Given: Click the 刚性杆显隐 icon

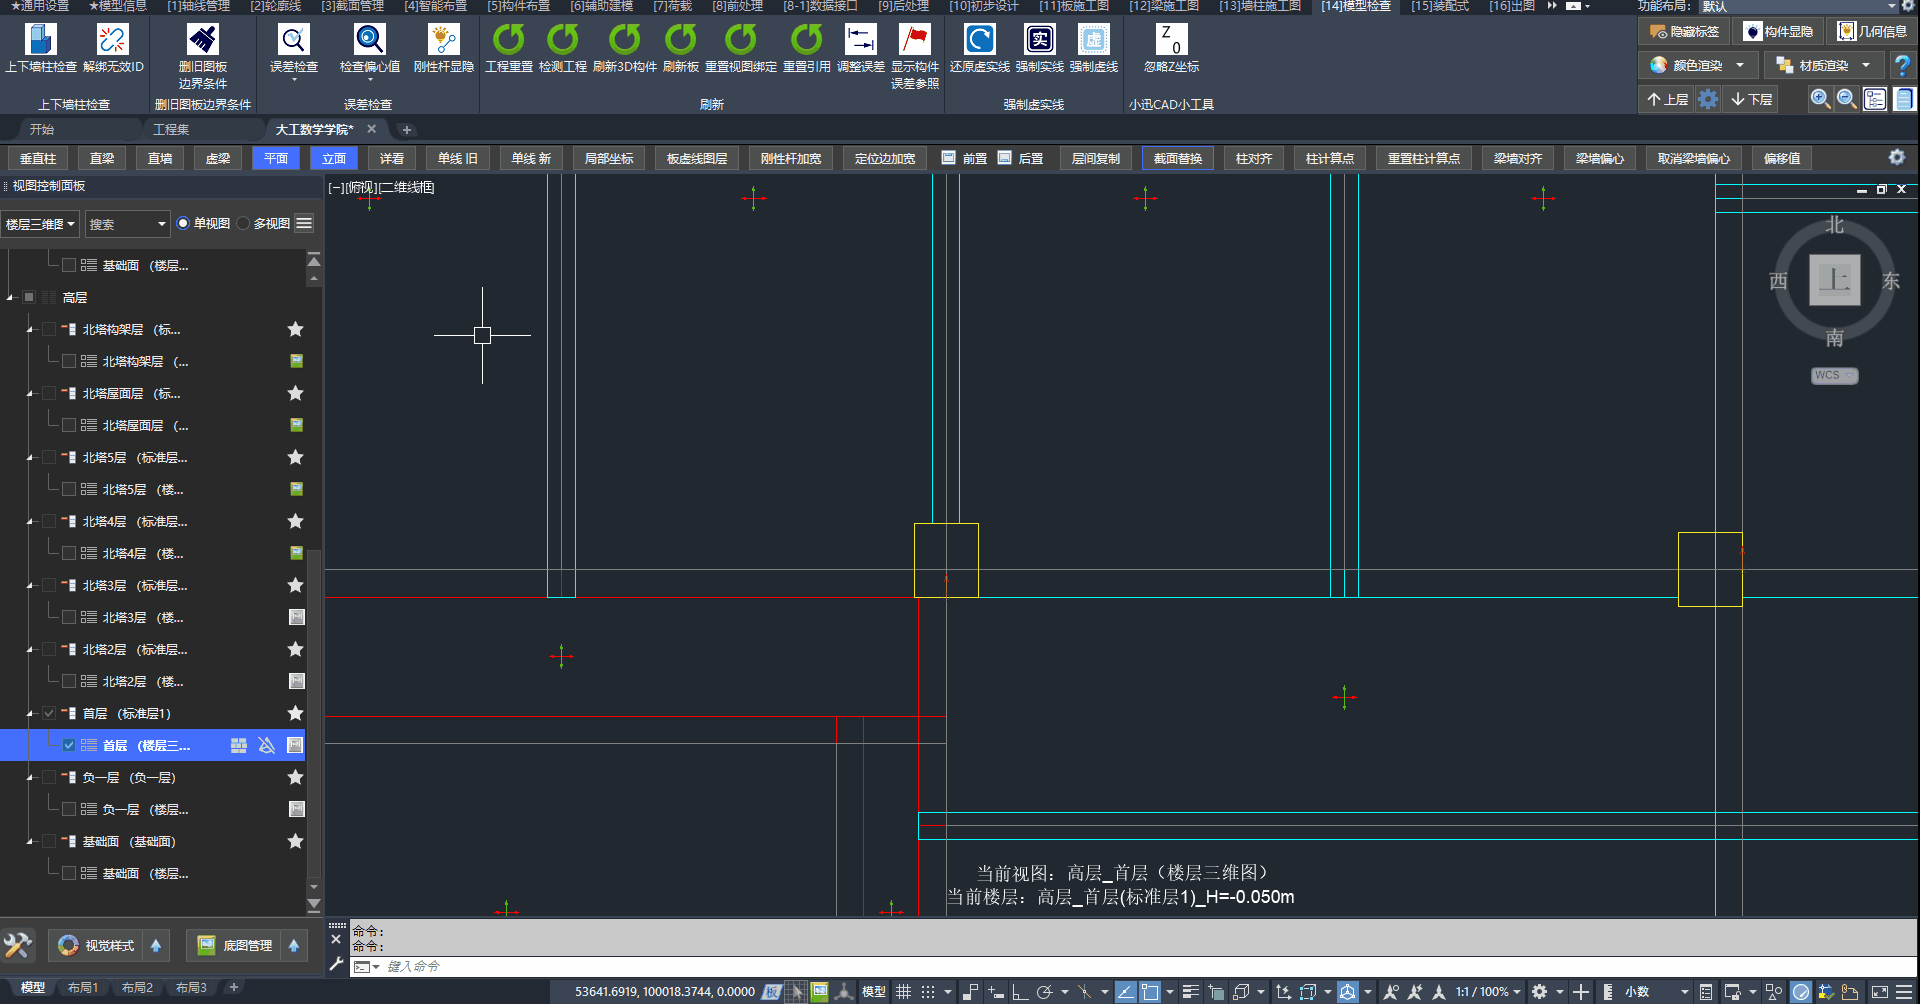Looking at the screenshot, I should point(443,40).
